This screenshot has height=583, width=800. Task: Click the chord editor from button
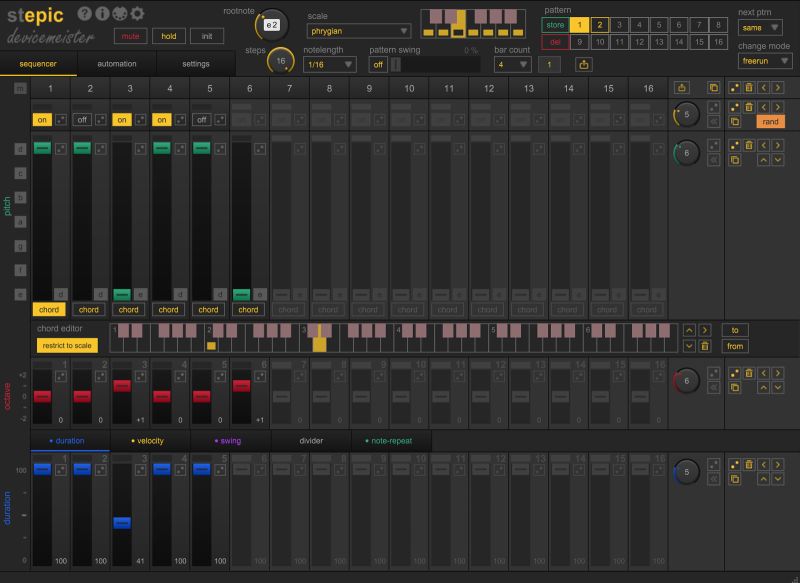click(735, 346)
